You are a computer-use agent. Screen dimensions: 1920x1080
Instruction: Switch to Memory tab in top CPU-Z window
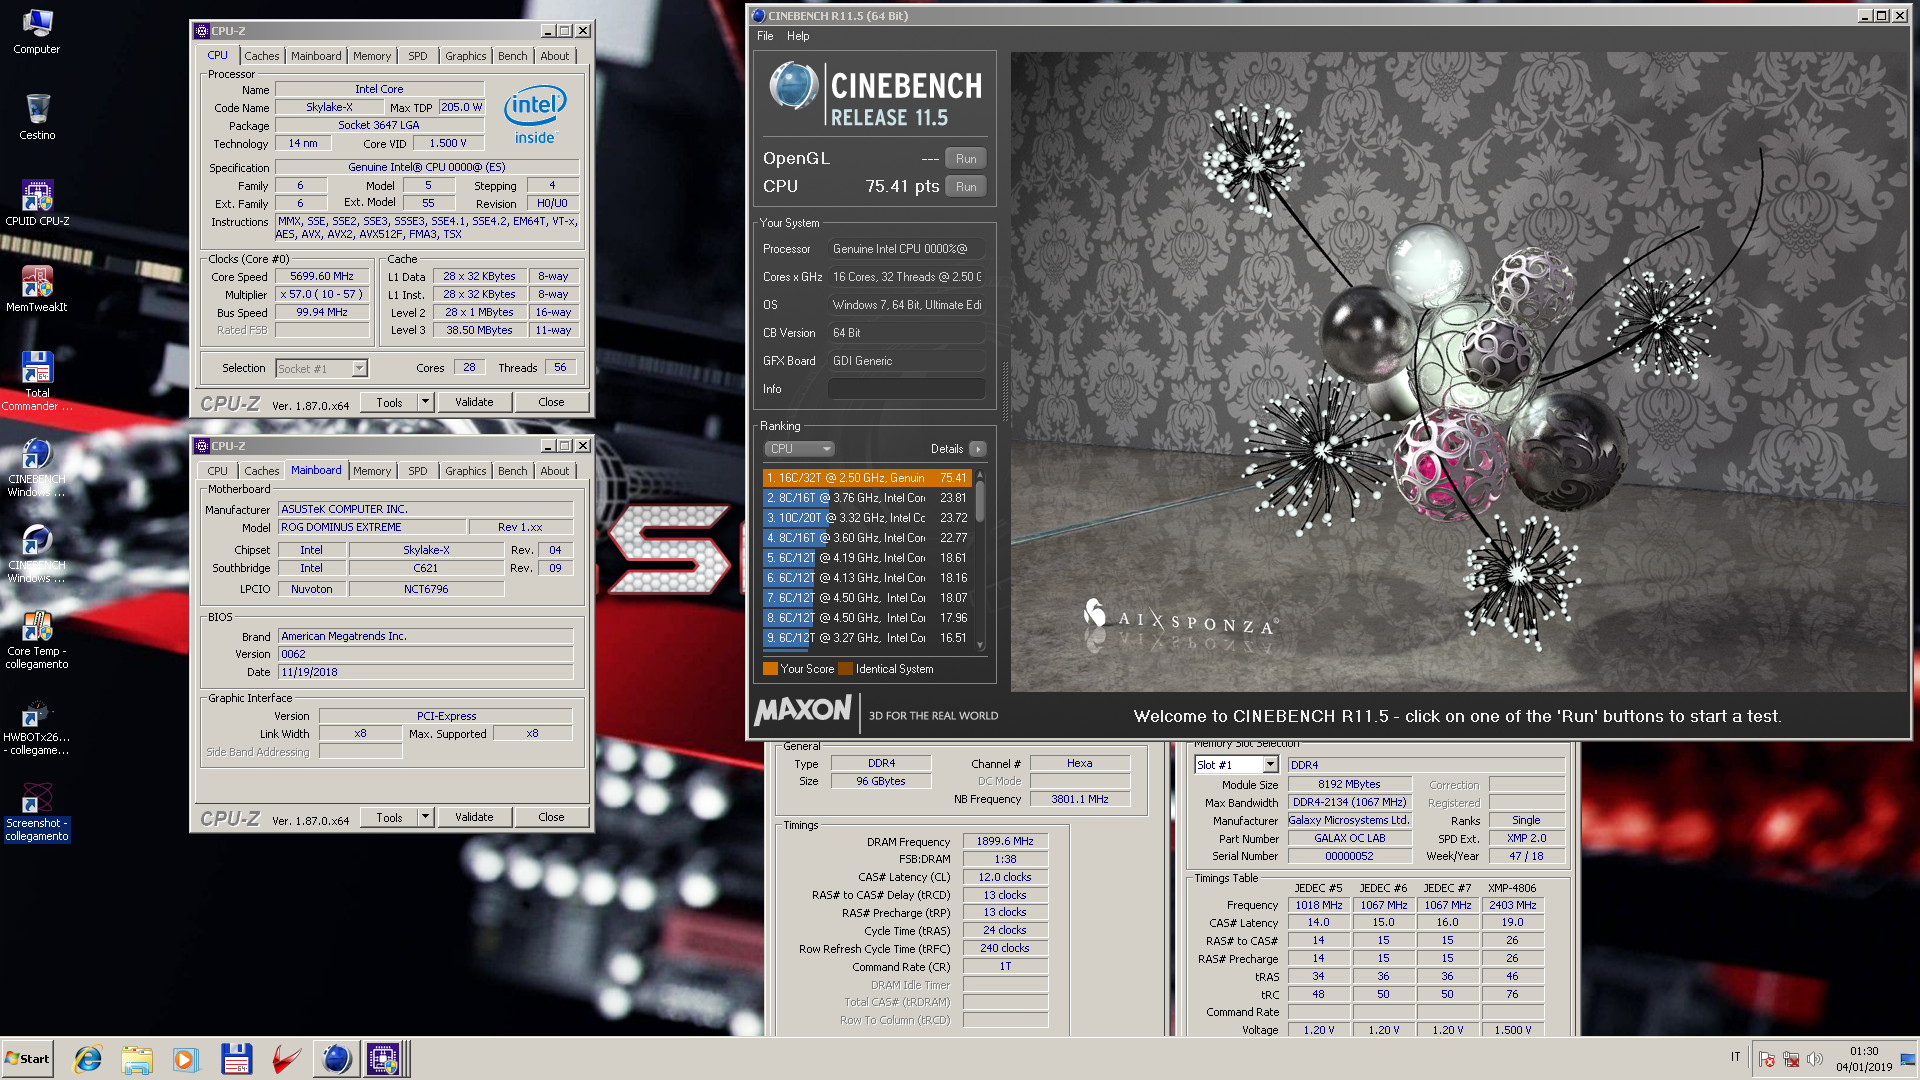coord(372,56)
